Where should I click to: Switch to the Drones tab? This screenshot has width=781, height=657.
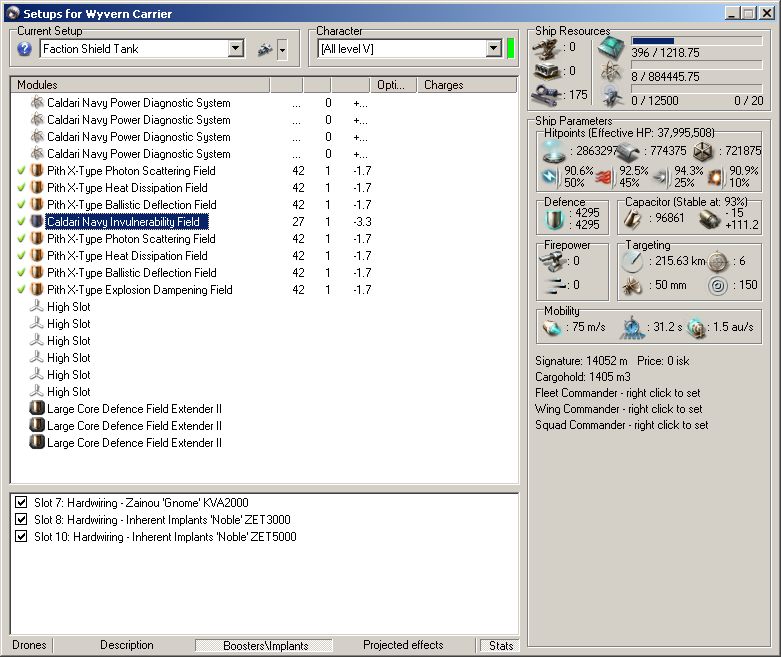30,645
